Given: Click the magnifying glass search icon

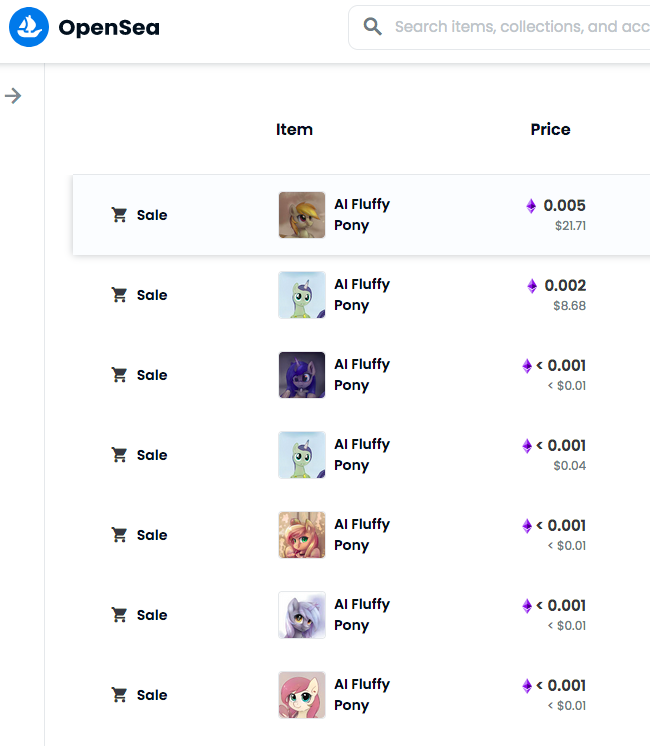Looking at the screenshot, I should point(373,27).
